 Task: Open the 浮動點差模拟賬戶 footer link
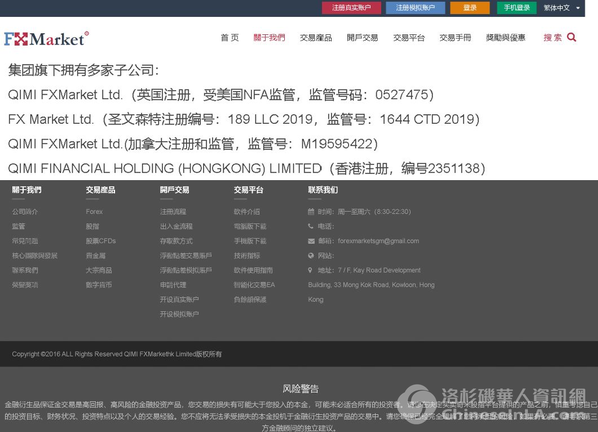coord(186,270)
